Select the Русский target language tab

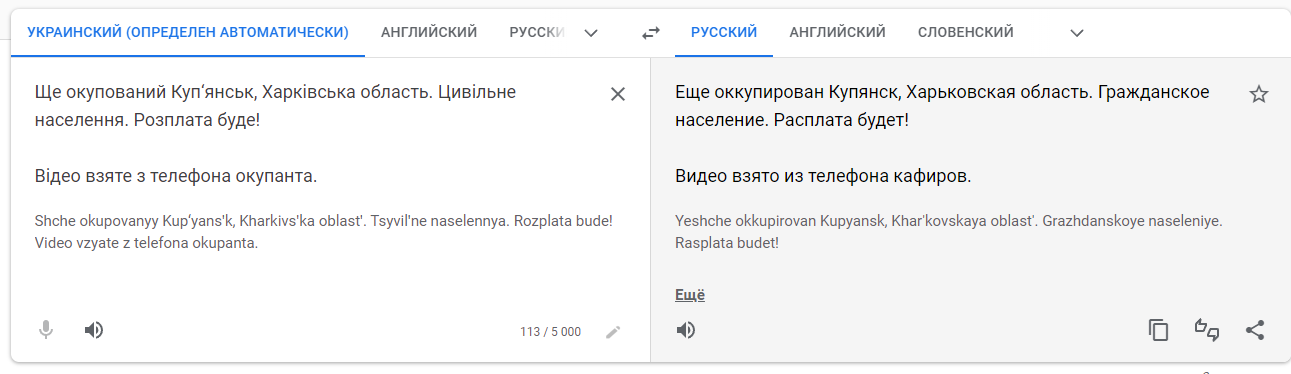click(724, 33)
